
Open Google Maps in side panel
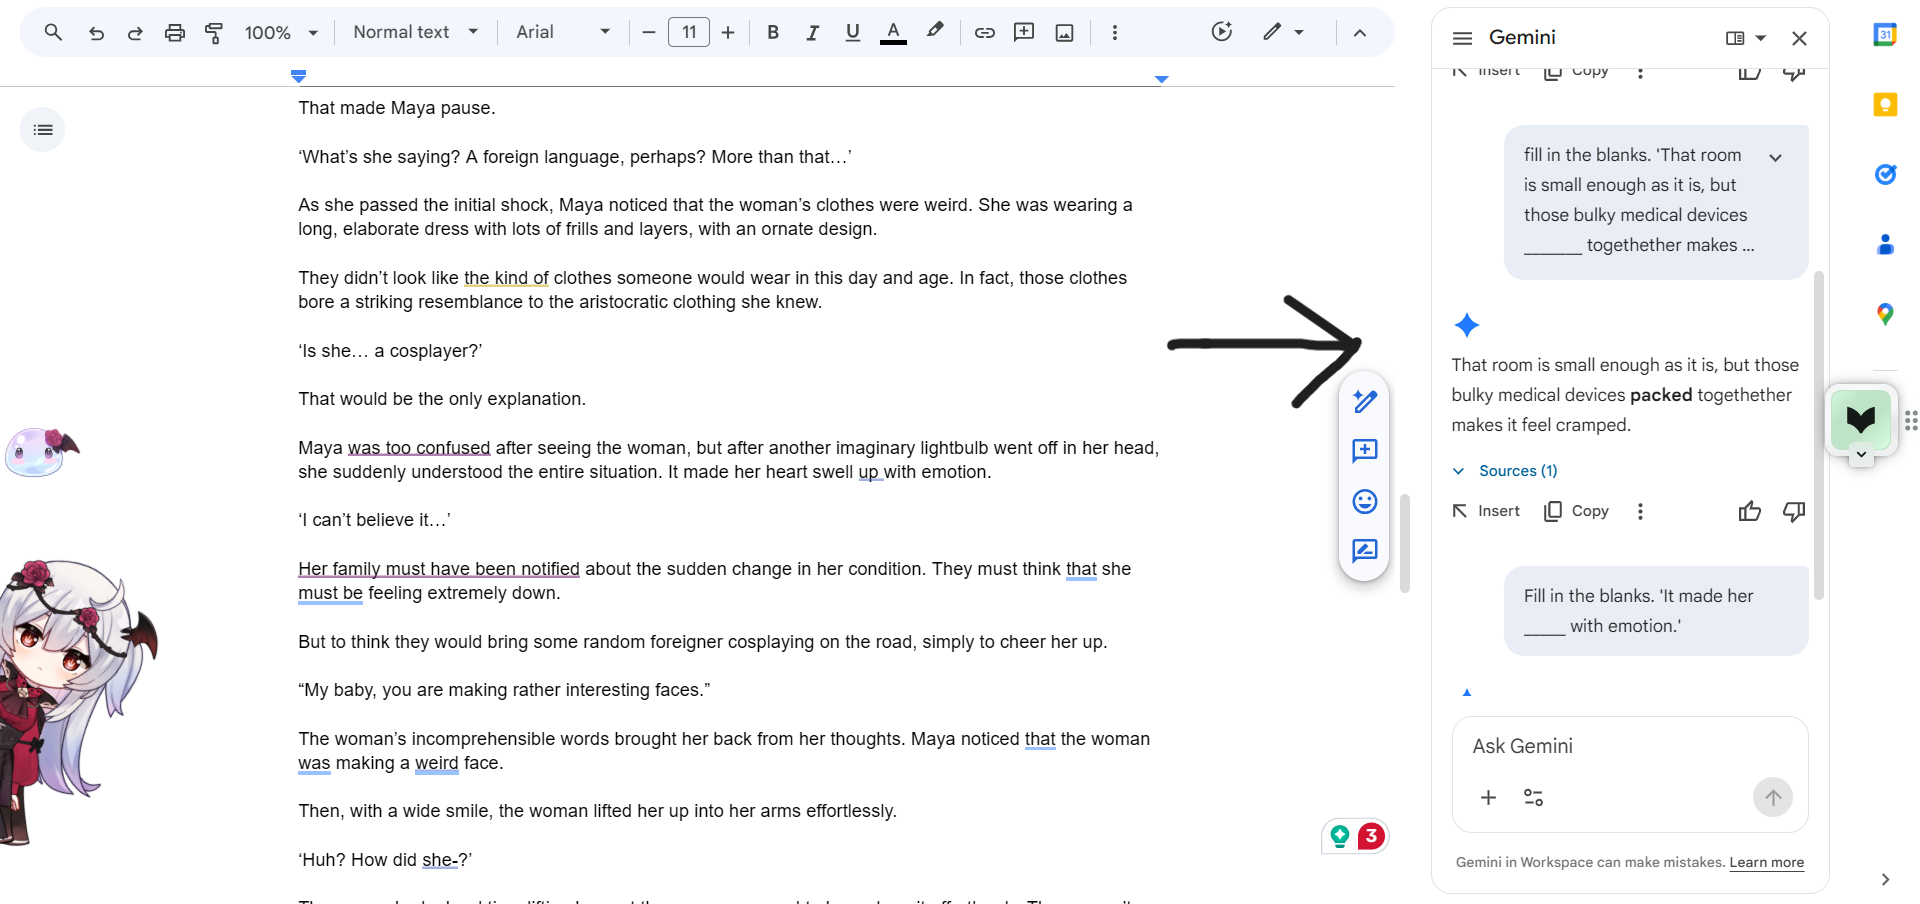point(1885,314)
